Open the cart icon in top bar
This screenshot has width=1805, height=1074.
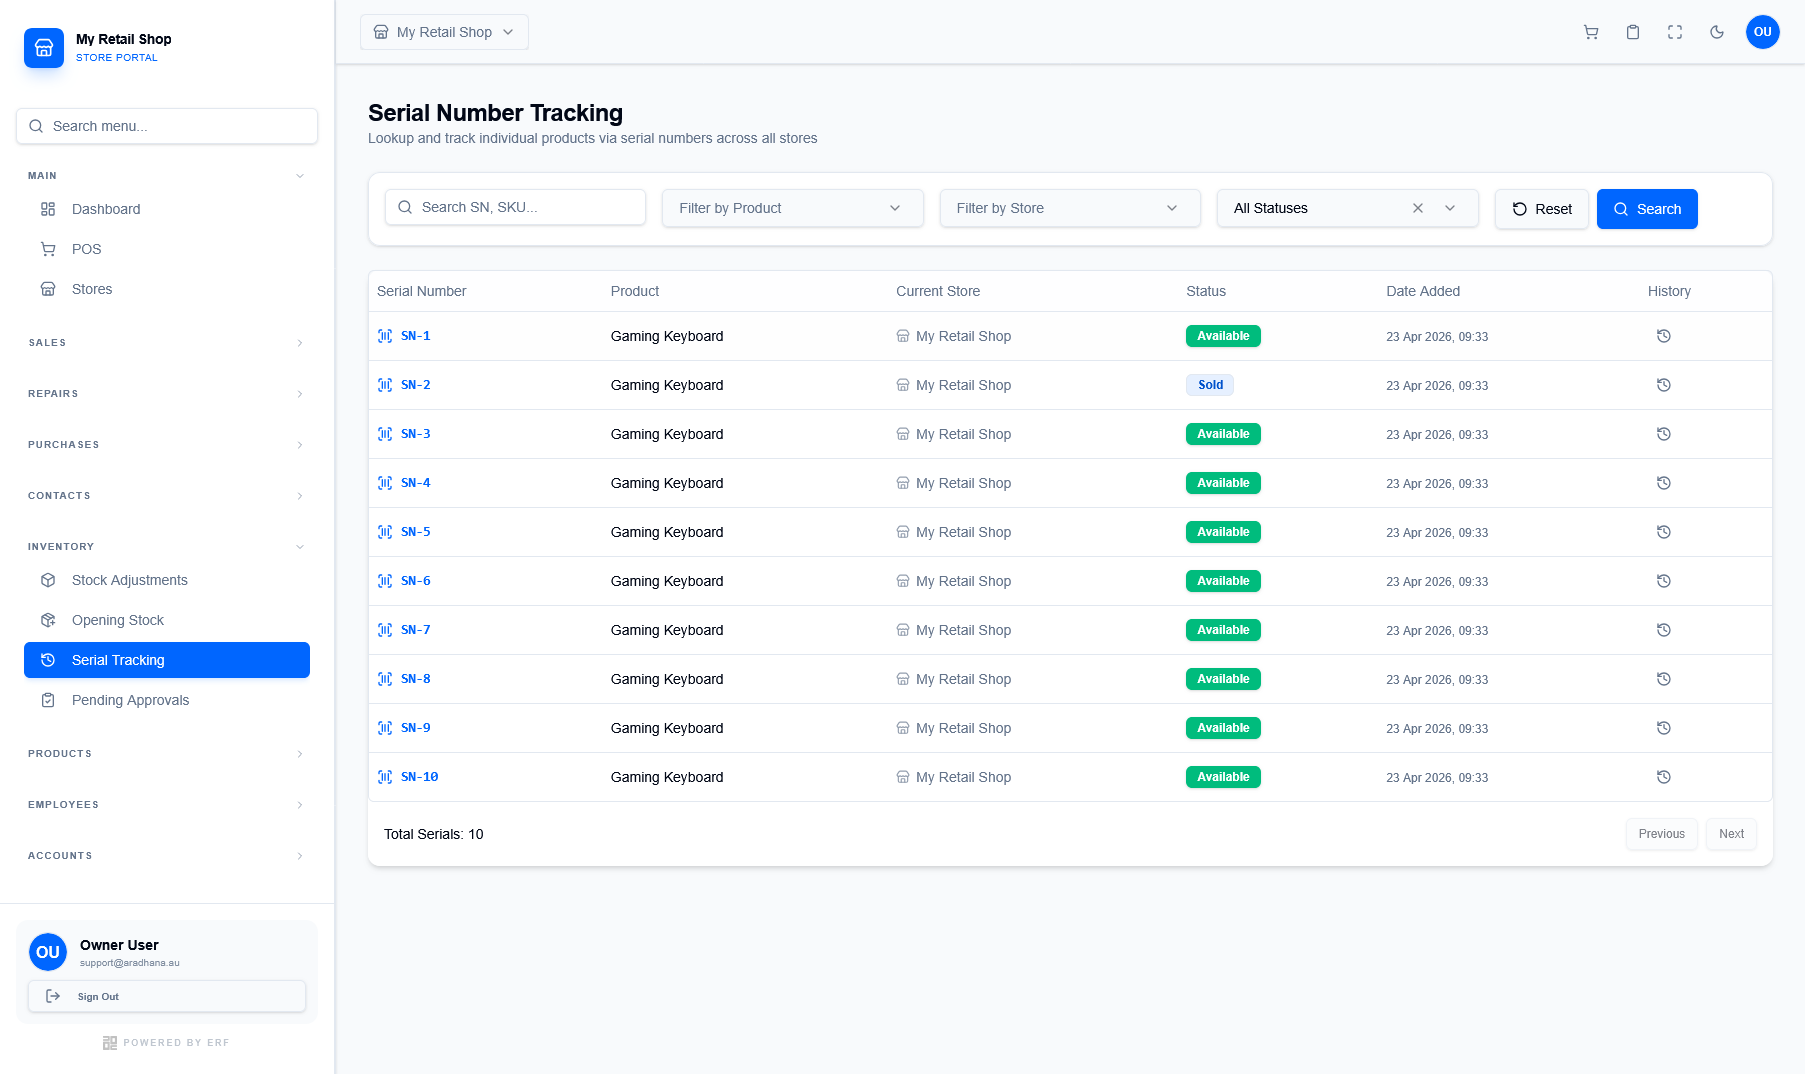1591,32
